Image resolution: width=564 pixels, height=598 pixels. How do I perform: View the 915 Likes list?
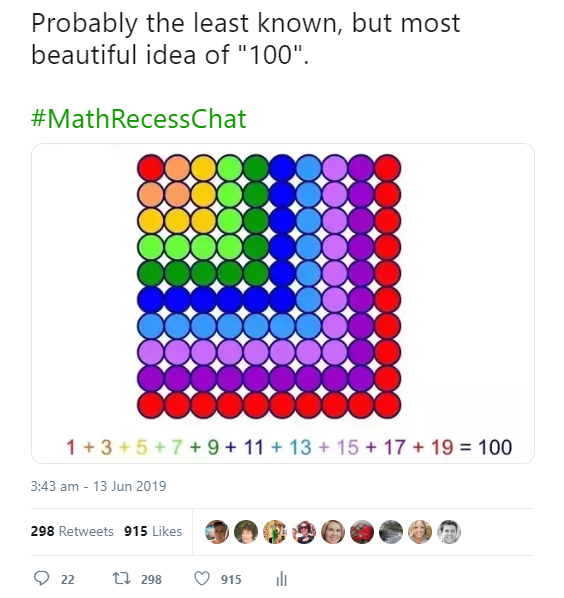(153, 531)
